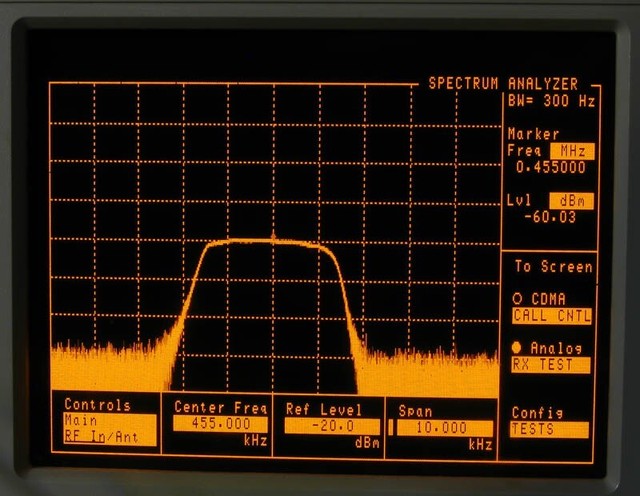Select the CDMA radio option
Viewport: 640px width, 496px height.
[x=517, y=298]
